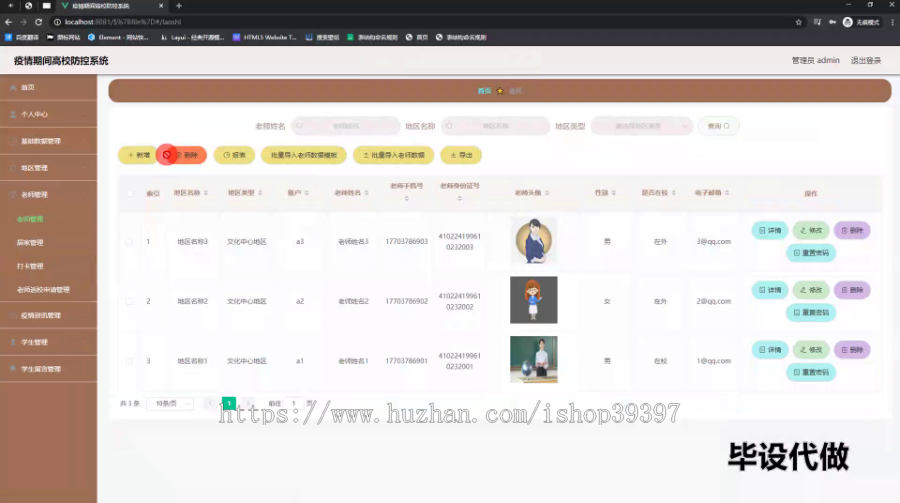Open the 地区类型 select dropdown
900x503 pixels.
click(x=642, y=126)
